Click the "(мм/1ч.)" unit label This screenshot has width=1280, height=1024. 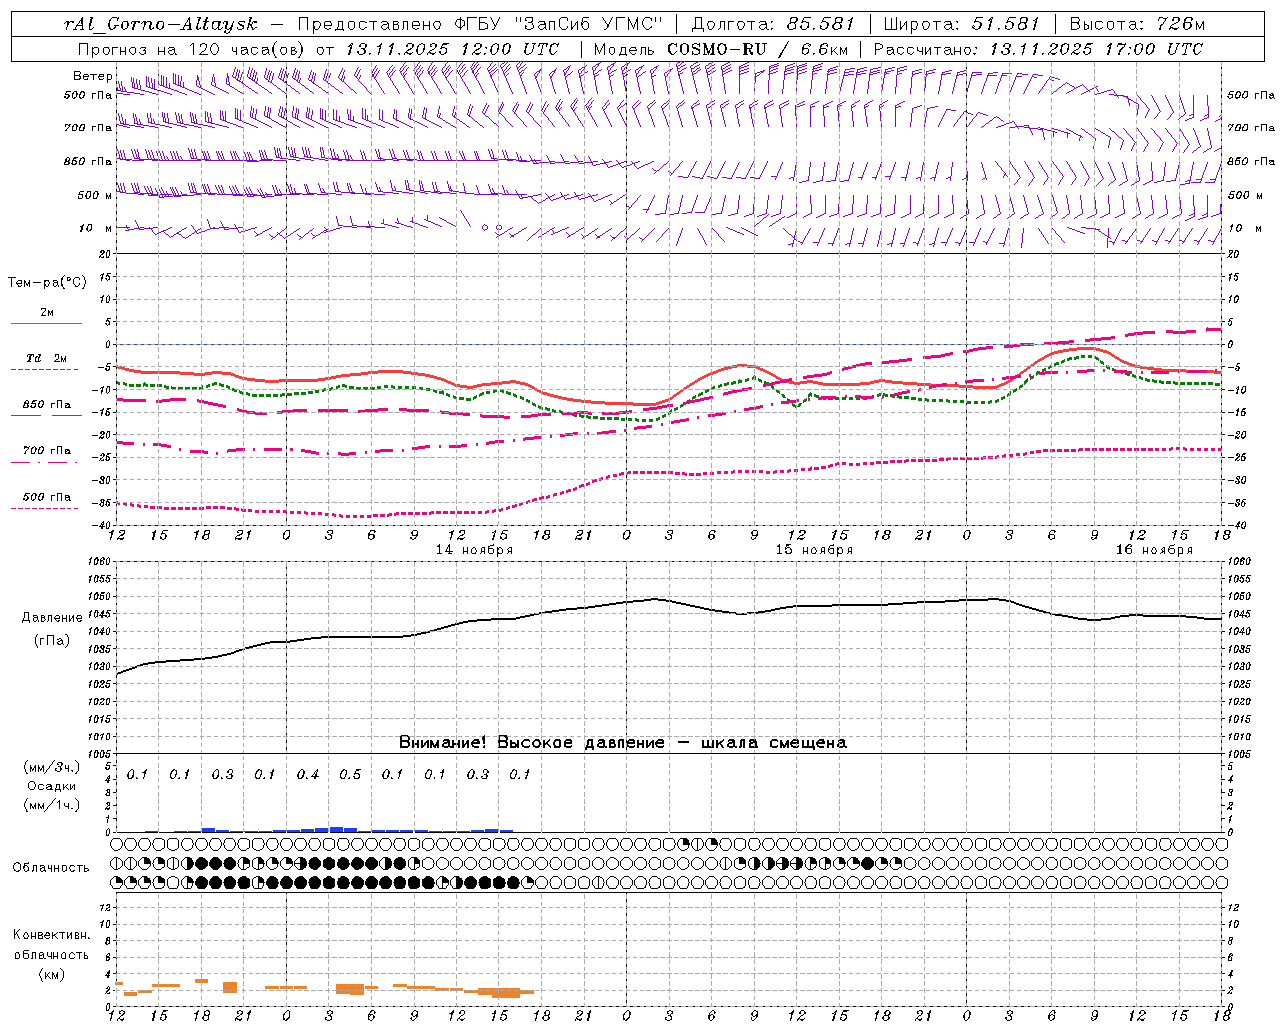(x=52, y=805)
